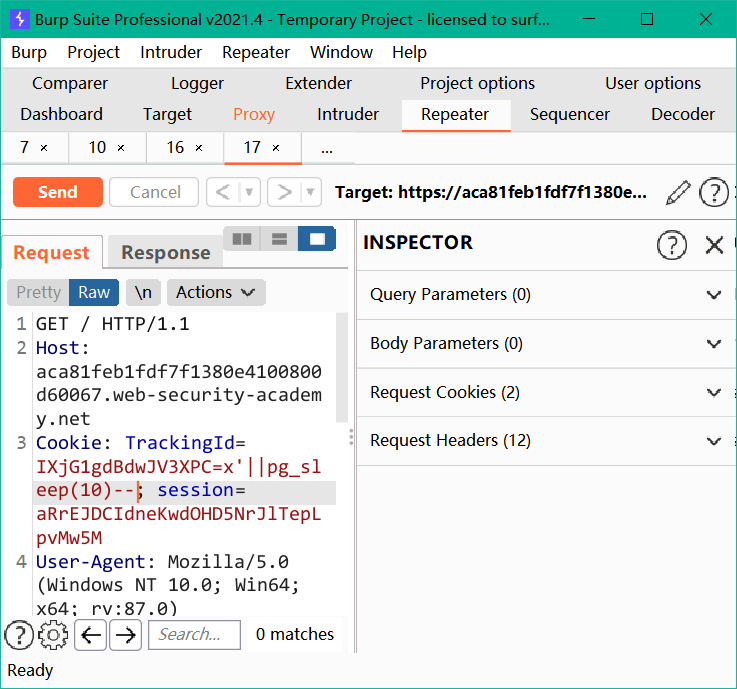Switch to the Intruder tool tab

tap(348, 114)
